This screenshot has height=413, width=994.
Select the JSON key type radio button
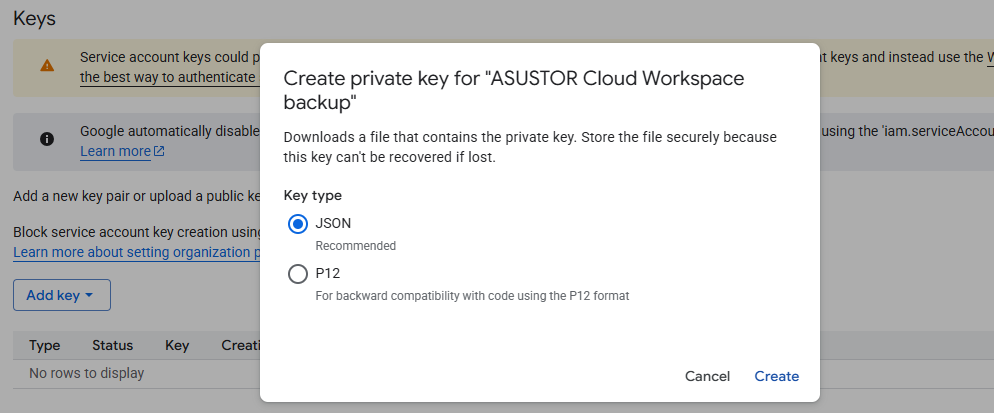(297, 224)
